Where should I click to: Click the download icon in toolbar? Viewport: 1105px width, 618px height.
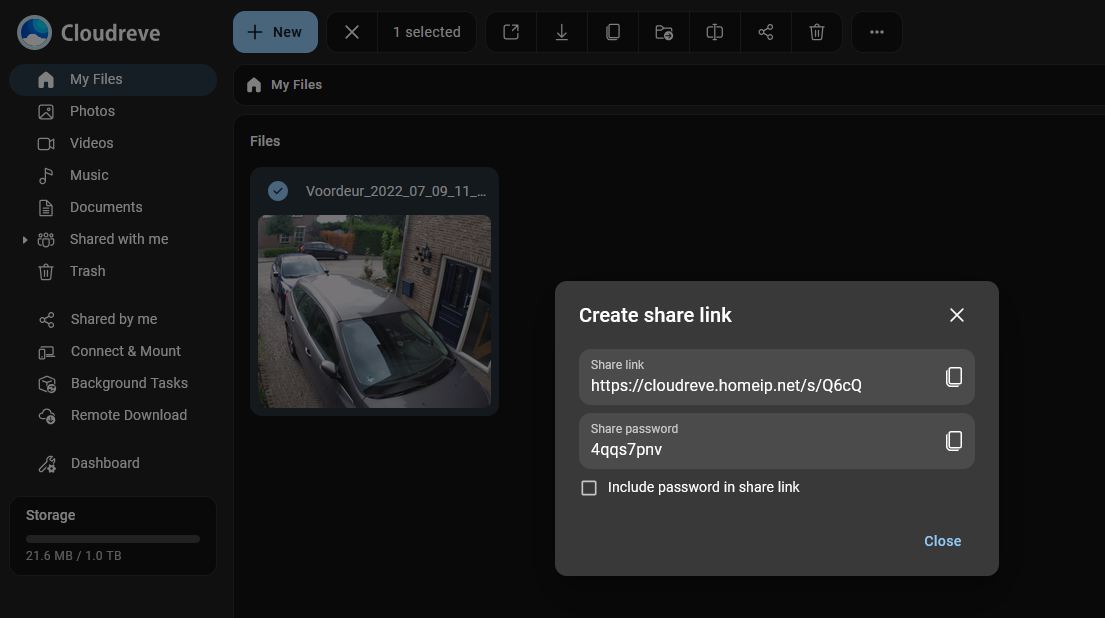click(562, 32)
